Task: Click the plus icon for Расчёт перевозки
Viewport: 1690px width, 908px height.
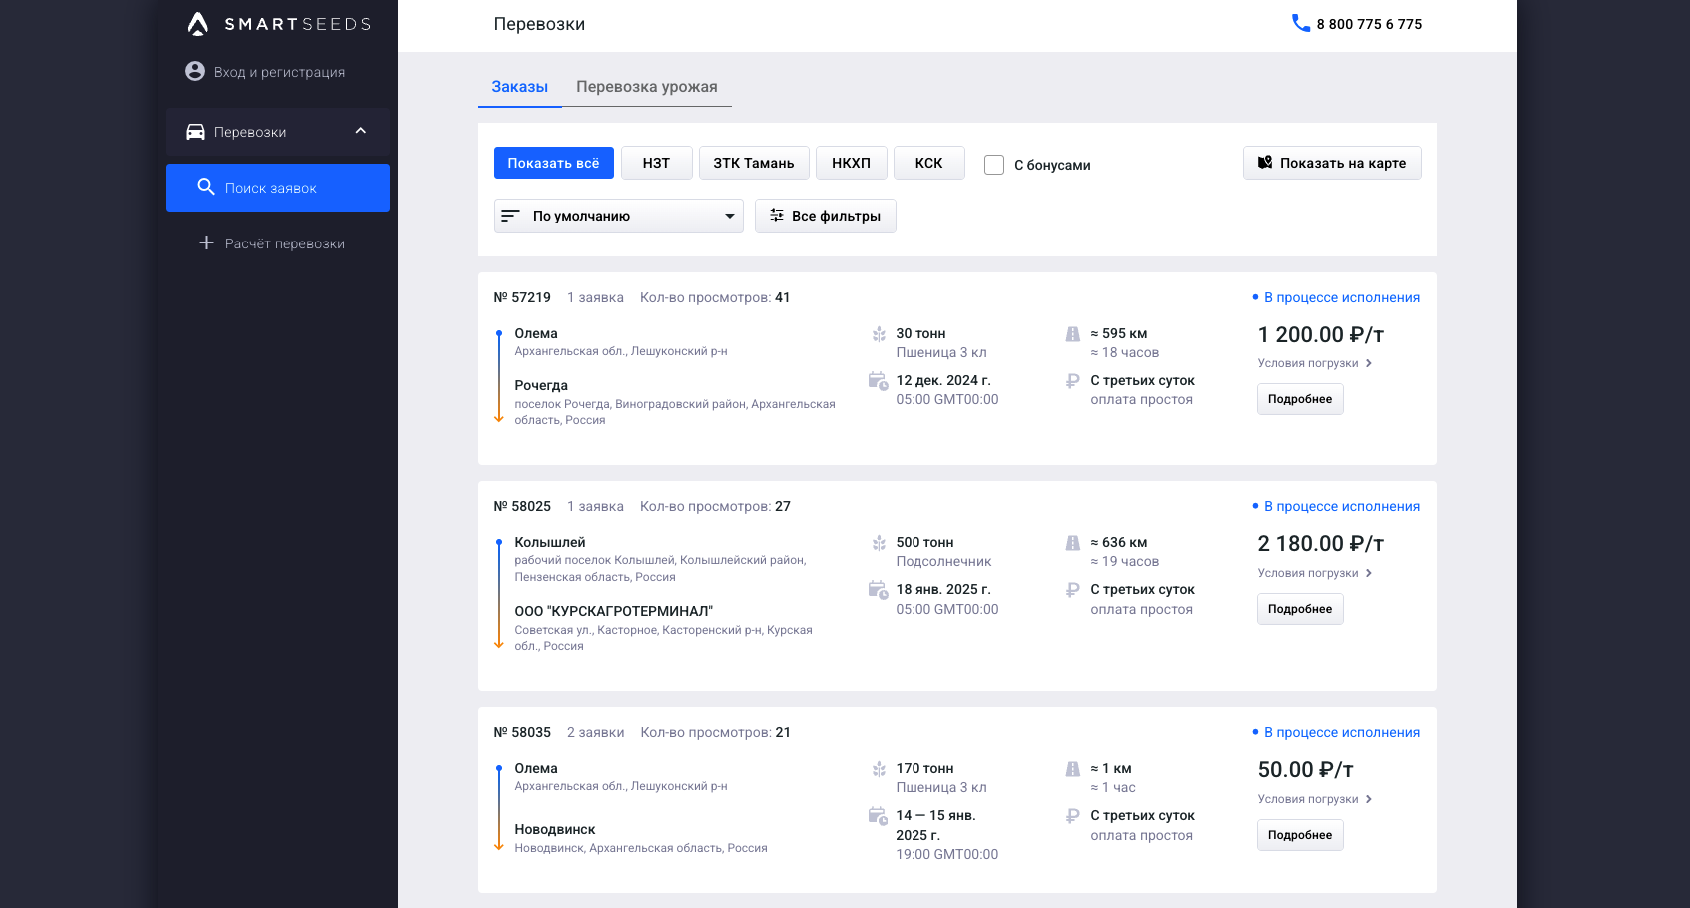Action: [x=206, y=243]
